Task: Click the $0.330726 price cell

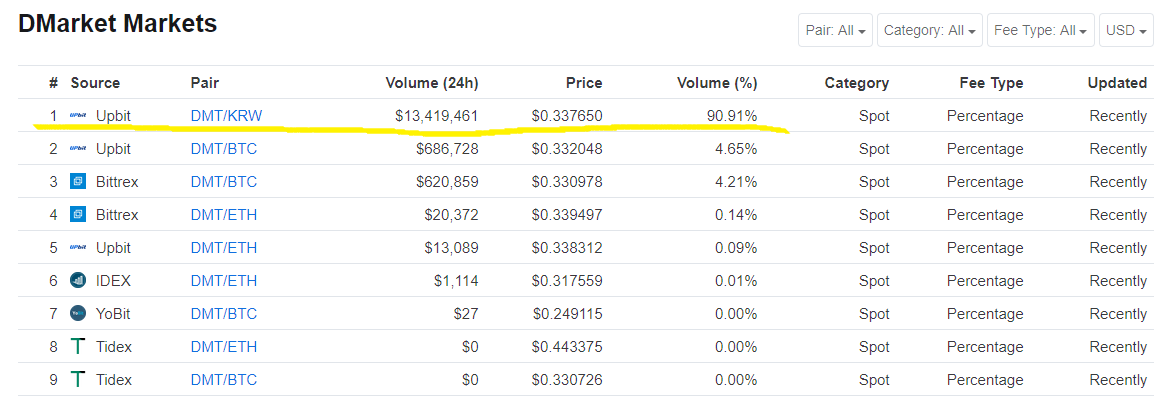Action: click(567, 379)
